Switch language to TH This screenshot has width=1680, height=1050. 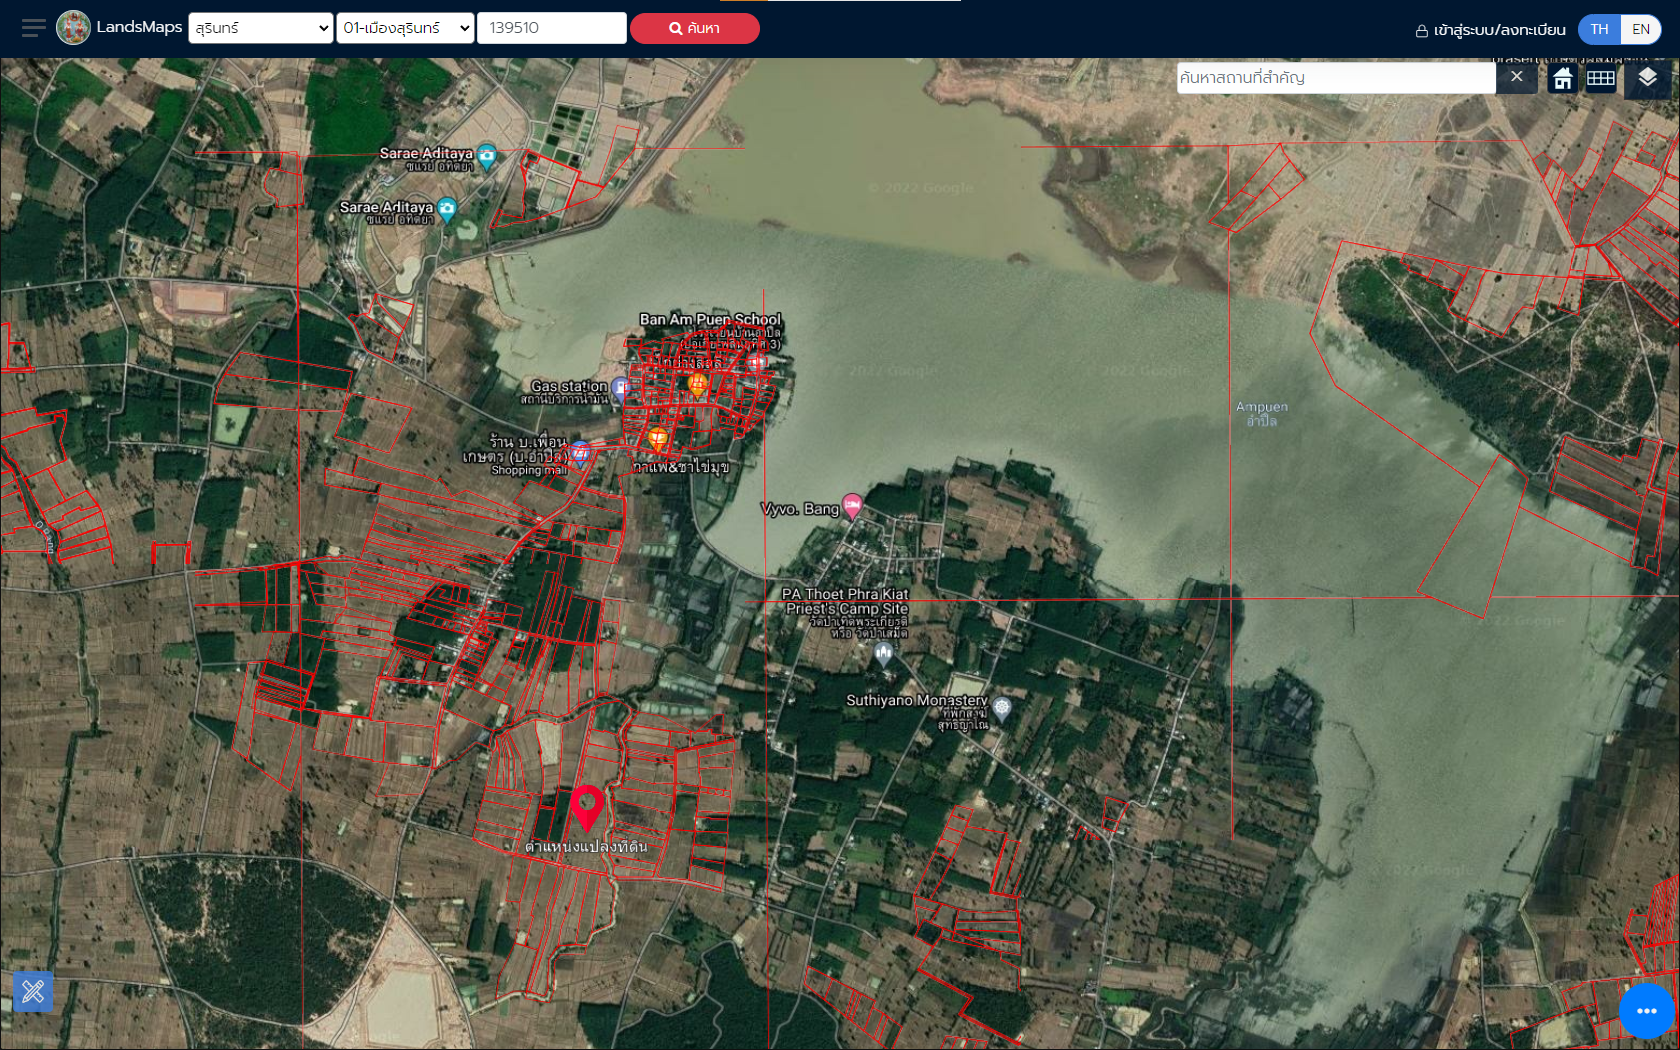click(1599, 29)
